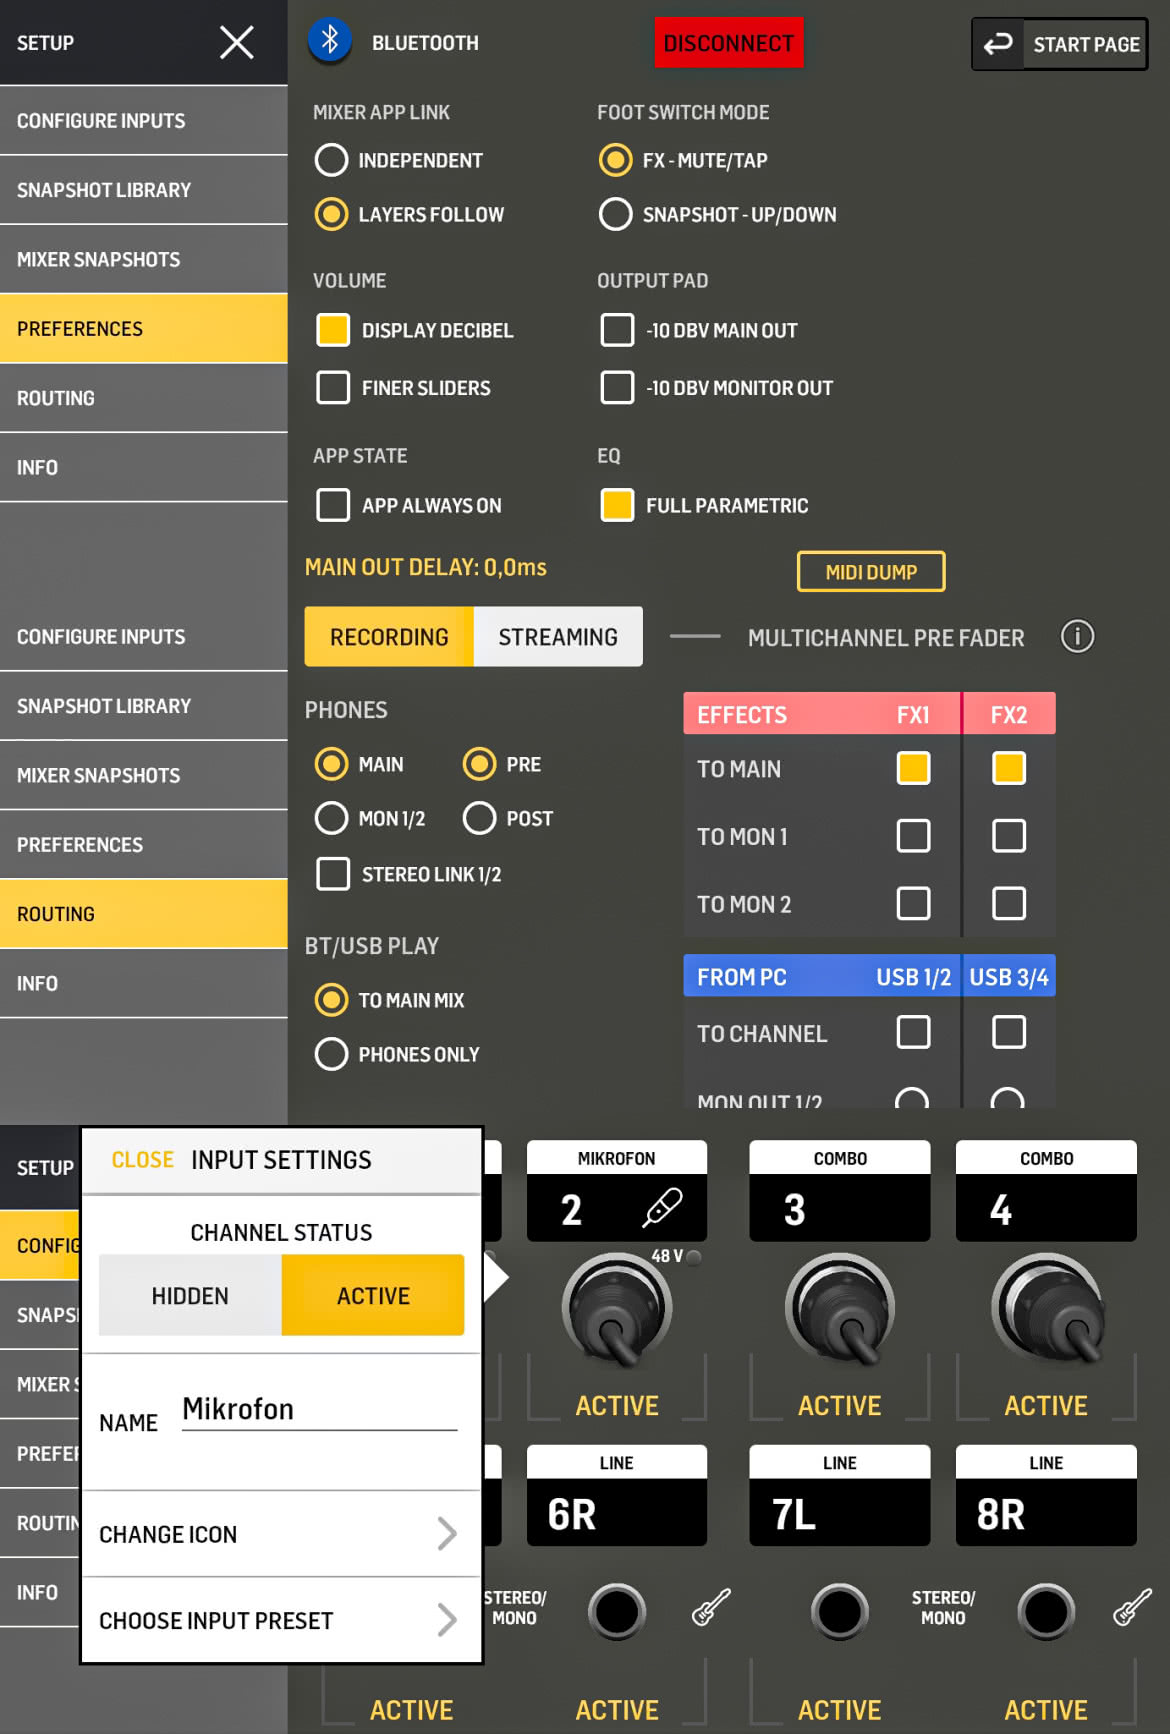Enable the Finer Sliders checkbox
The image size is (1170, 1734).
coord(333,387)
